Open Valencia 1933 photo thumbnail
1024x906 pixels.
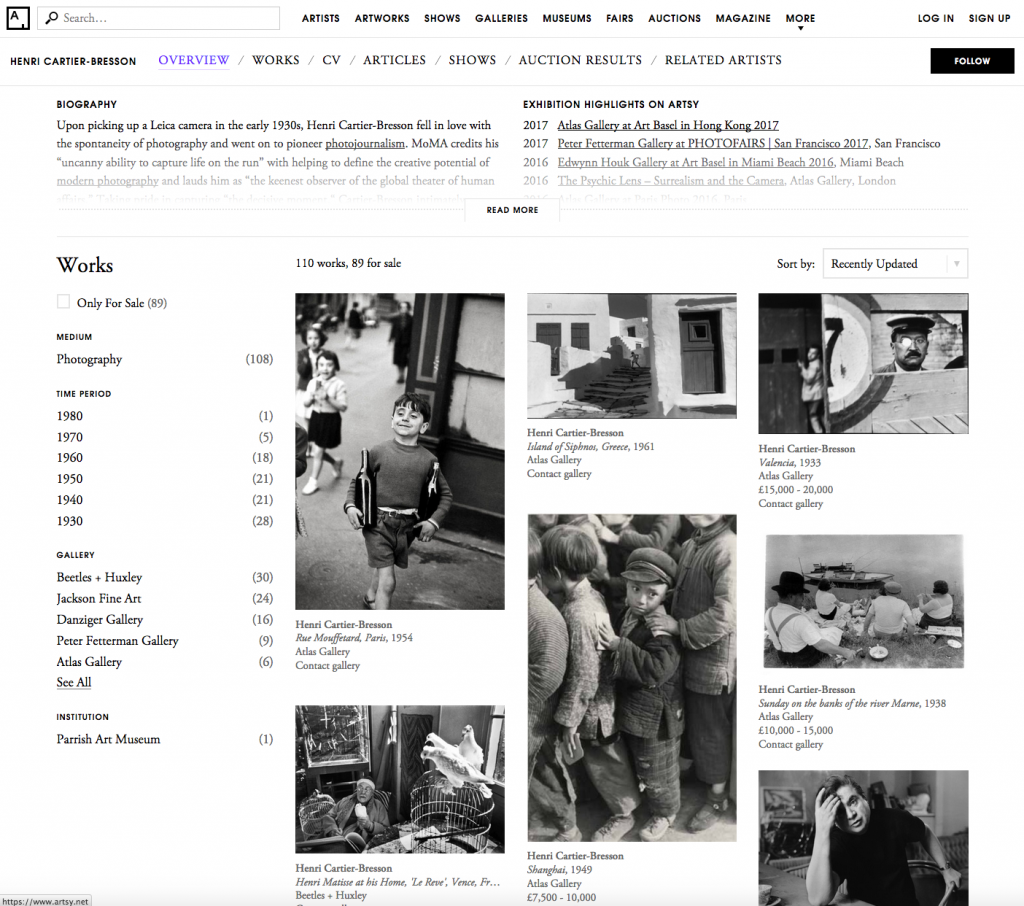point(863,363)
